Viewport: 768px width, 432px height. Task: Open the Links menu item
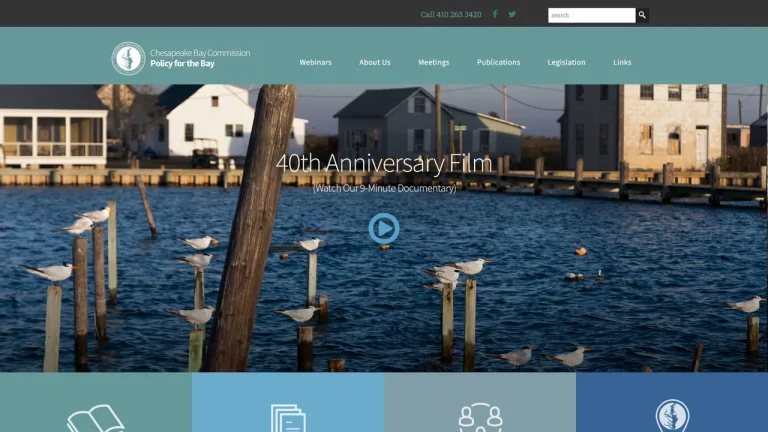622,62
